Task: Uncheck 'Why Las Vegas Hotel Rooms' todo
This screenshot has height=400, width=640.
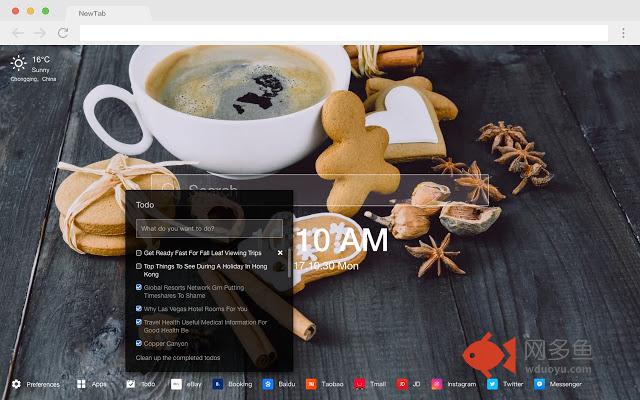Action: pyautogui.click(x=139, y=309)
